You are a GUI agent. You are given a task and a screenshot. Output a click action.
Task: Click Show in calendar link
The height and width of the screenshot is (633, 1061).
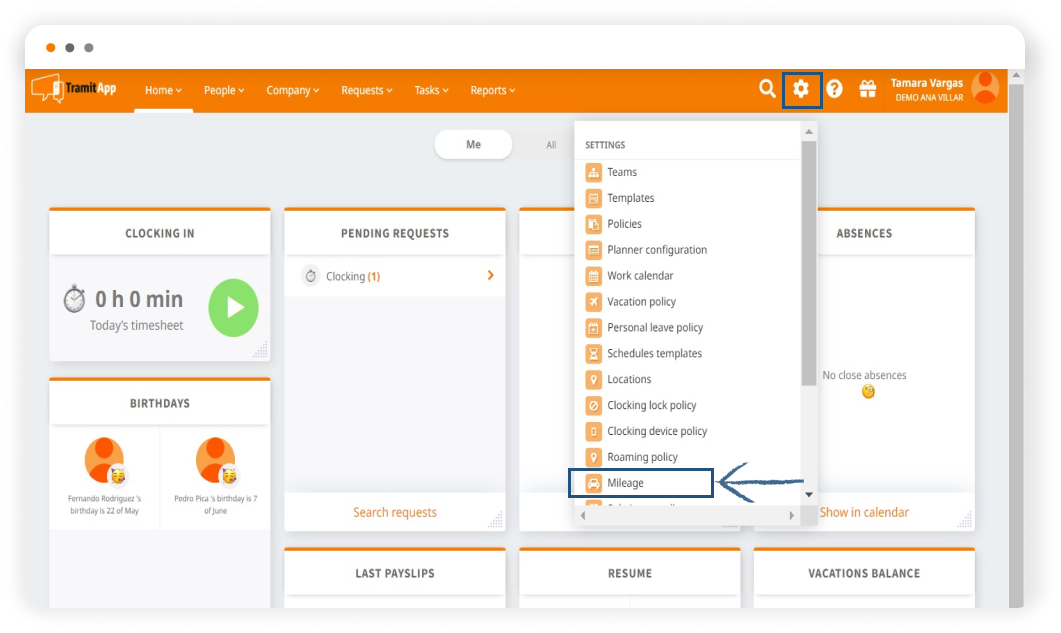pyautogui.click(x=864, y=512)
